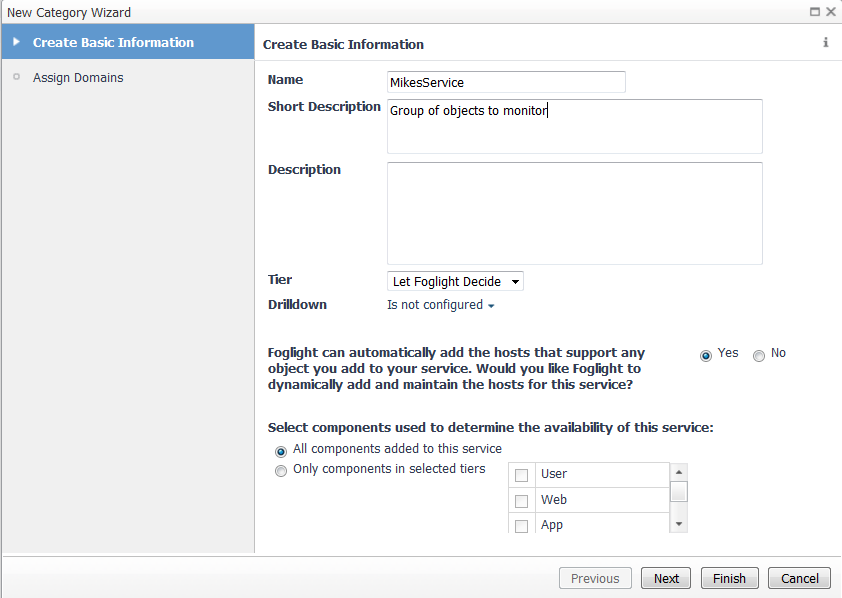The width and height of the screenshot is (842, 598).
Task: Click the circle bullet icon next to Assign Domains
Action: [x=16, y=77]
